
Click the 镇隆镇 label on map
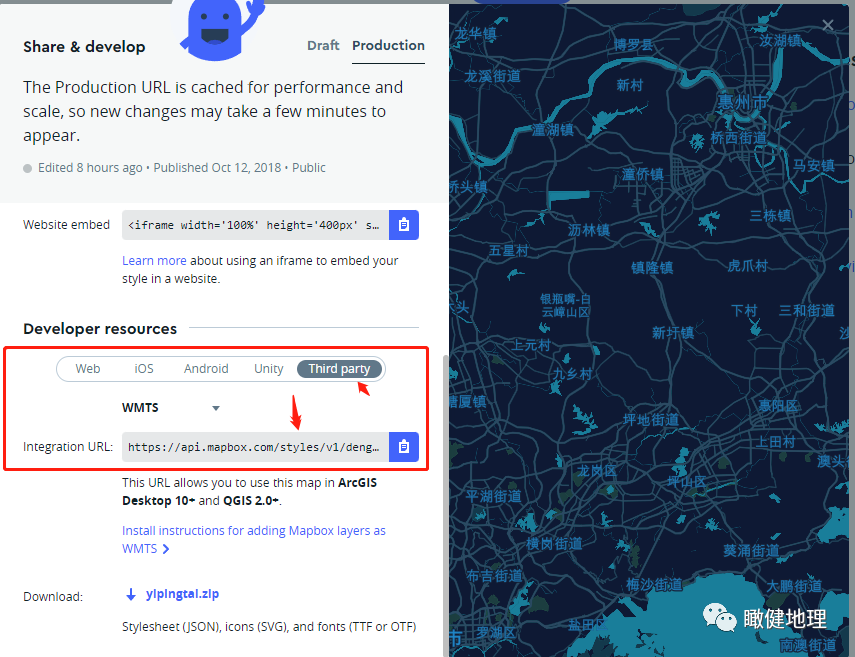[x=652, y=268]
